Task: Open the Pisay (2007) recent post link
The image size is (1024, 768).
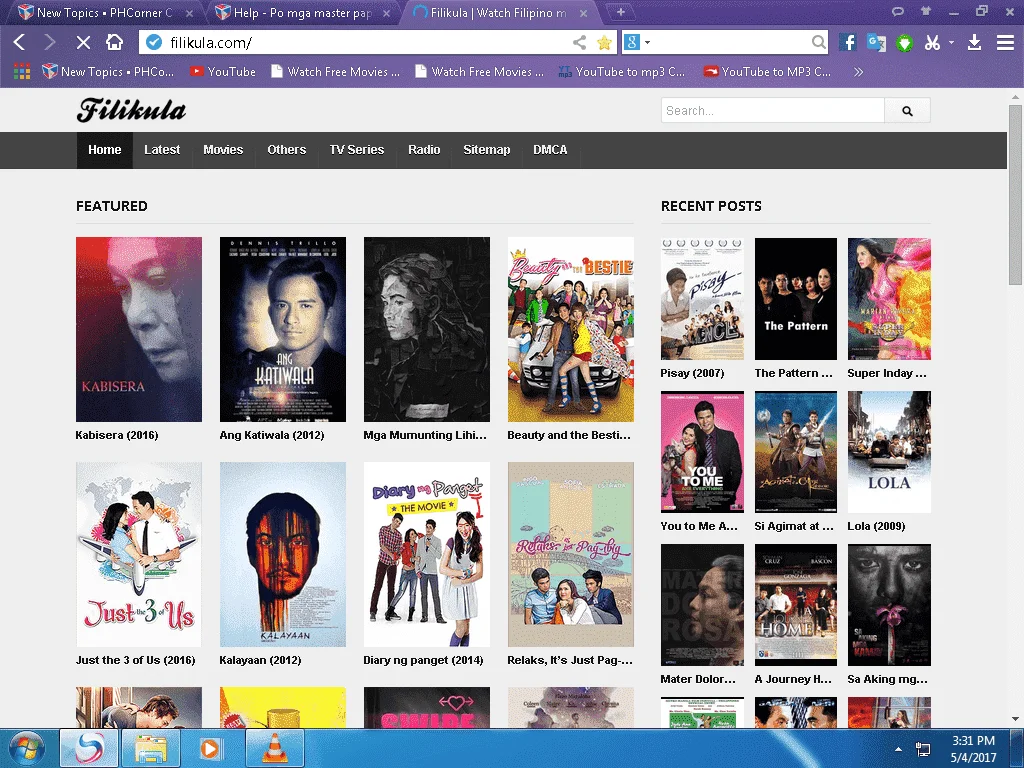Action: click(x=692, y=374)
